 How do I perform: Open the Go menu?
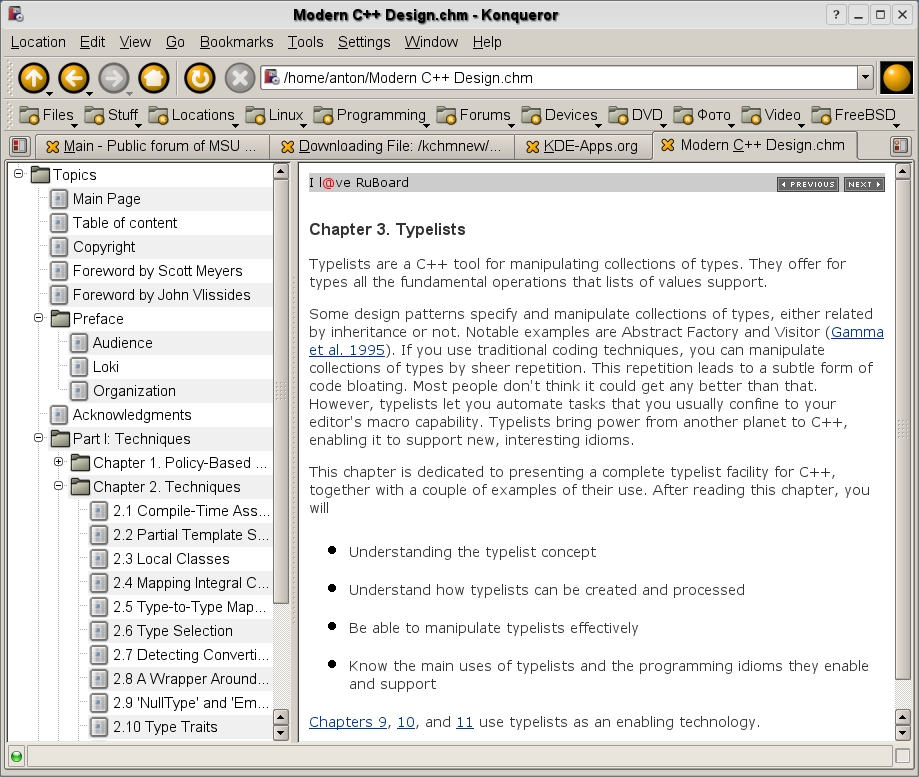(175, 42)
